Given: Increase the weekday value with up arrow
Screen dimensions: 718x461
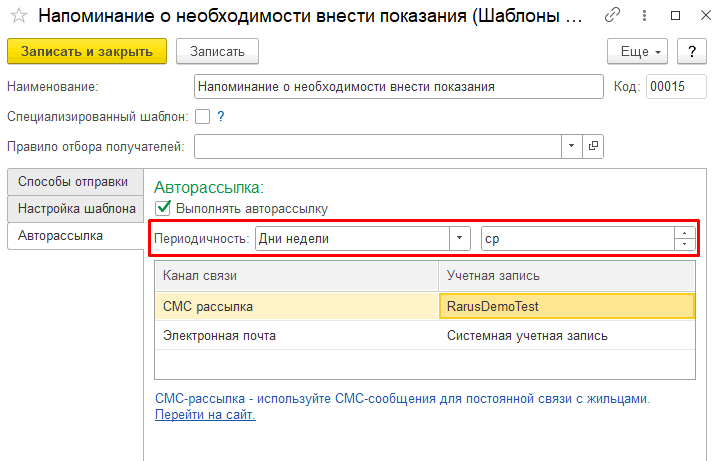Looking at the screenshot, I should pyautogui.click(x=685, y=233).
